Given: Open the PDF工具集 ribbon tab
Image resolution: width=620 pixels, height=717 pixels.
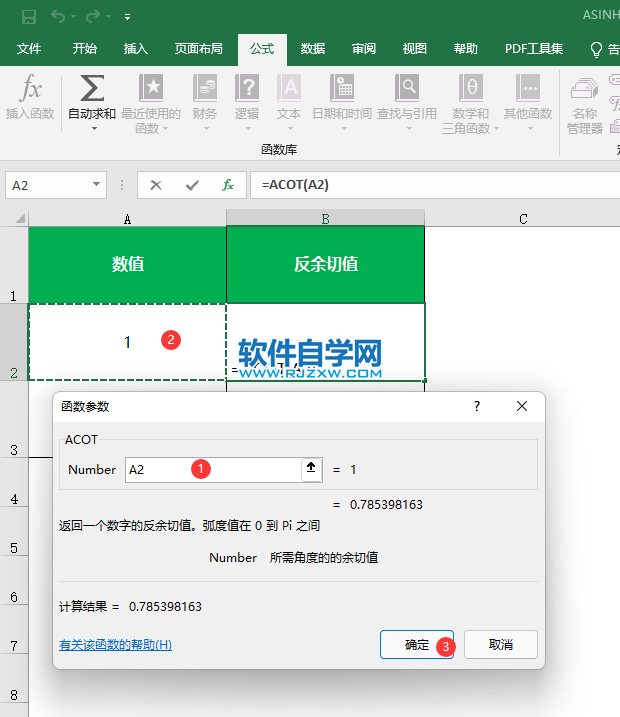Looking at the screenshot, I should [x=534, y=48].
